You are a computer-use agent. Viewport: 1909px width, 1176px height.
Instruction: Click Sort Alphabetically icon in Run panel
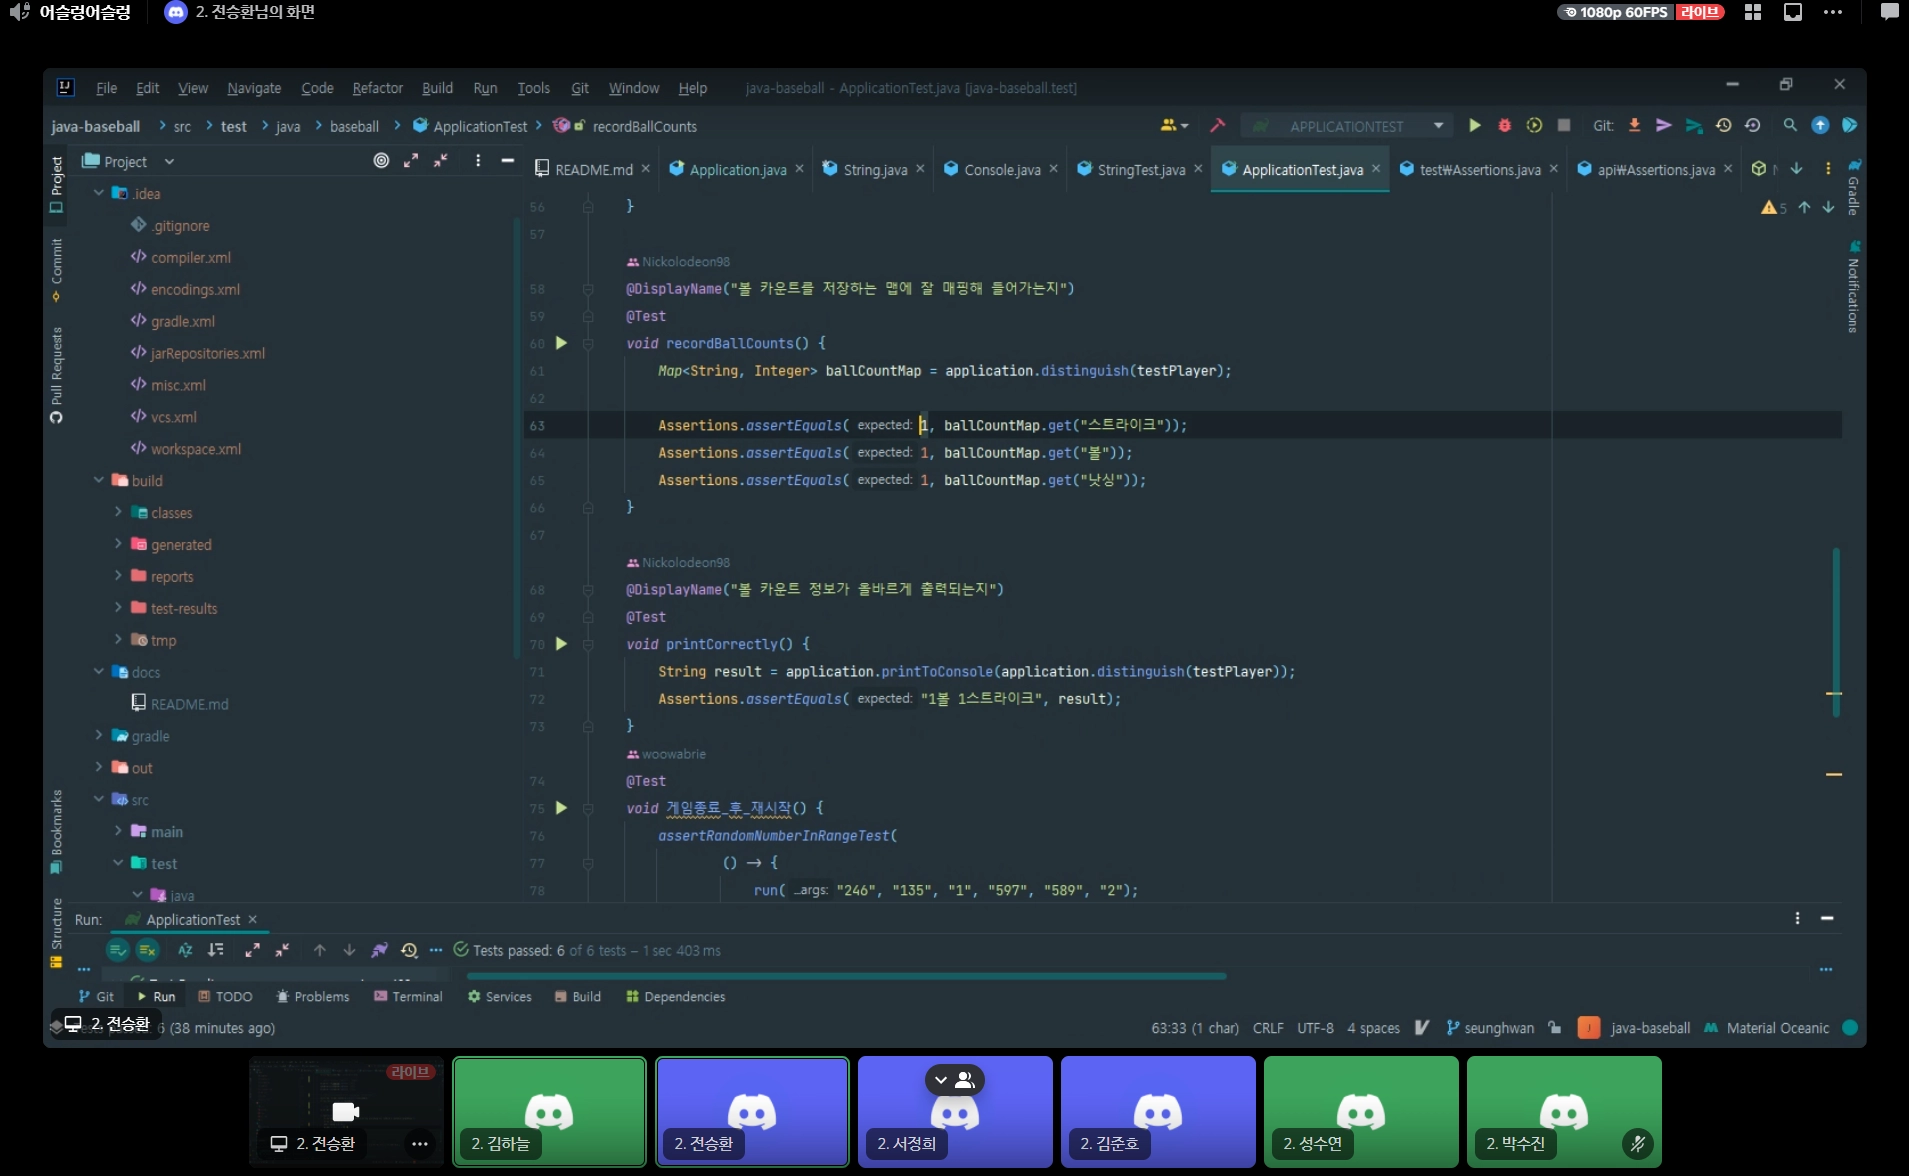pos(185,950)
